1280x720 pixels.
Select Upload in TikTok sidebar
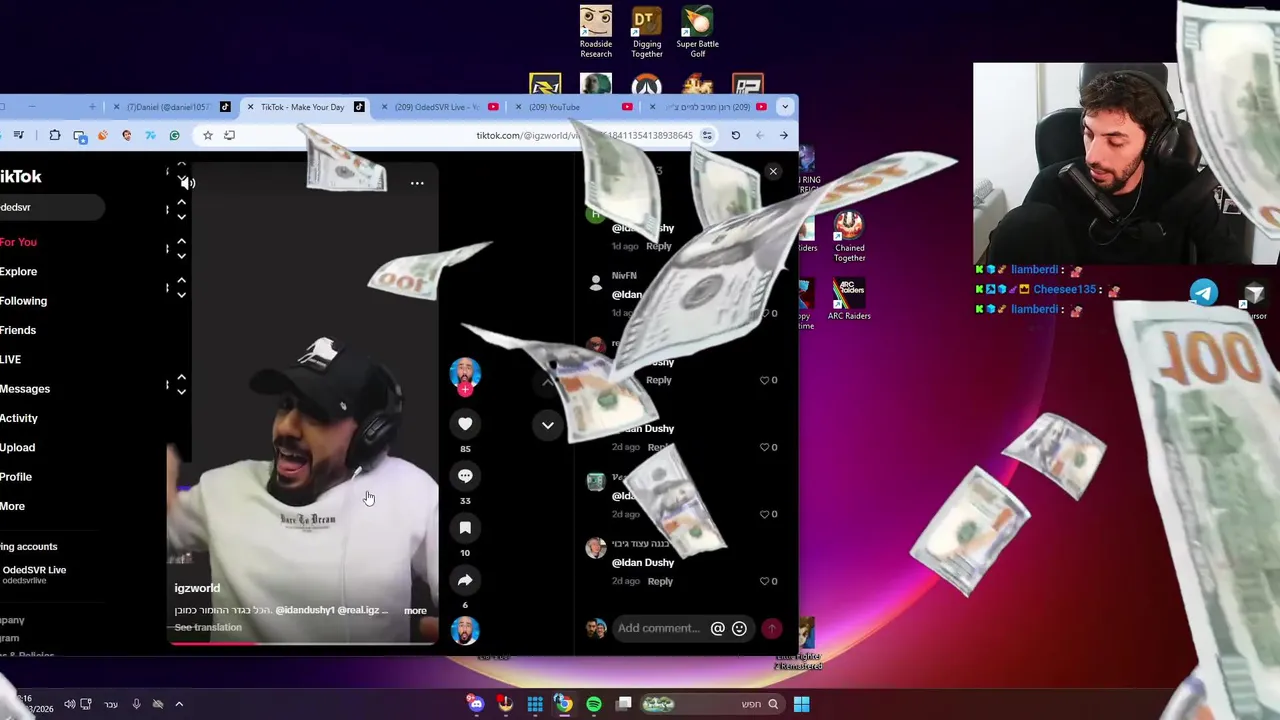(x=17, y=447)
